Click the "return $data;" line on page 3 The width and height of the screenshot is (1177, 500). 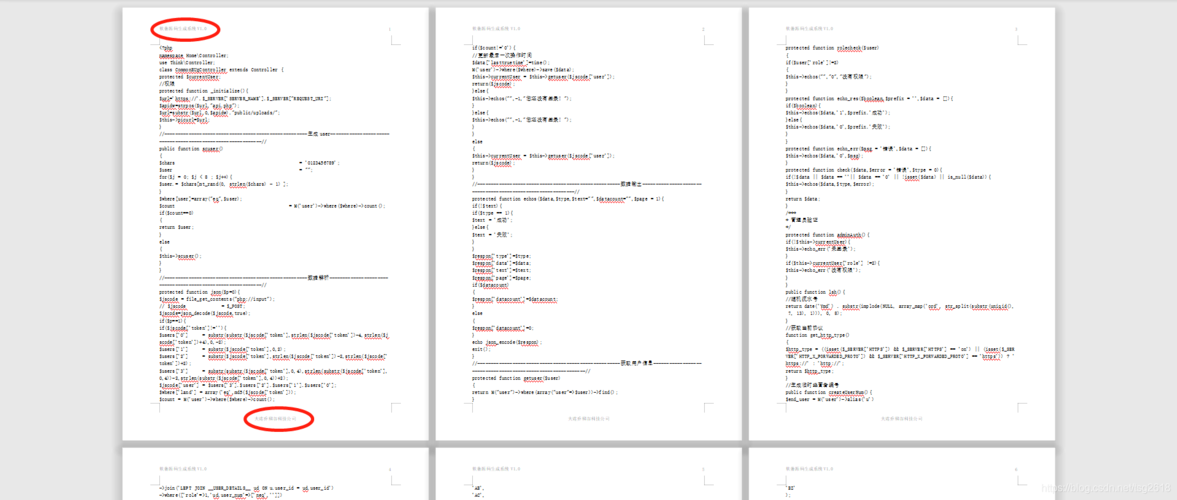[x=802, y=198]
